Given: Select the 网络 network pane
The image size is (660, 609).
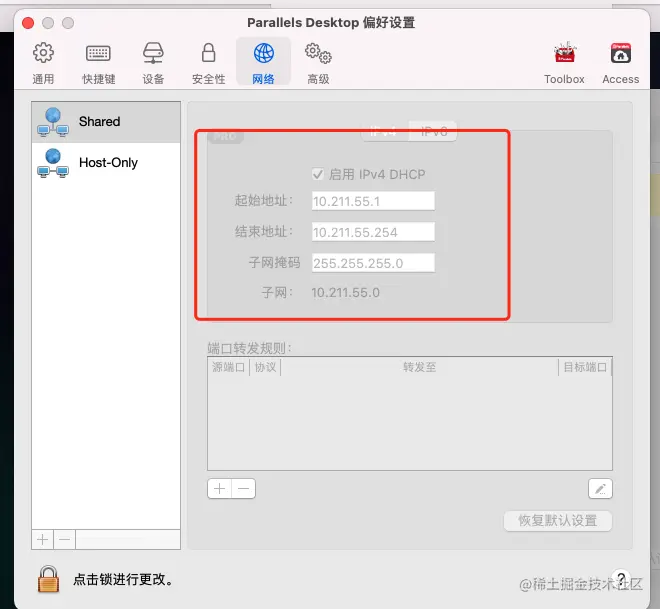Looking at the screenshot, I should (263, 63).
